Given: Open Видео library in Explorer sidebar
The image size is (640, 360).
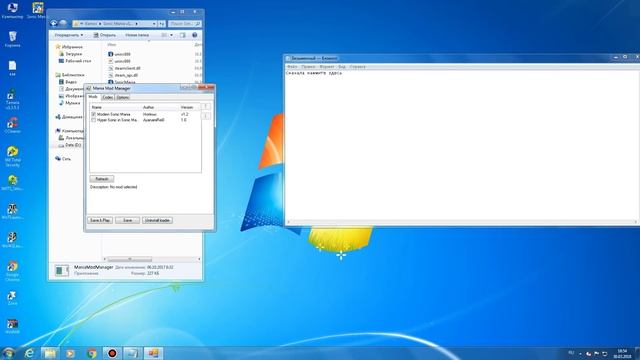Looking at the screenshot, I should pyautogui.click(x=68, y=82).
